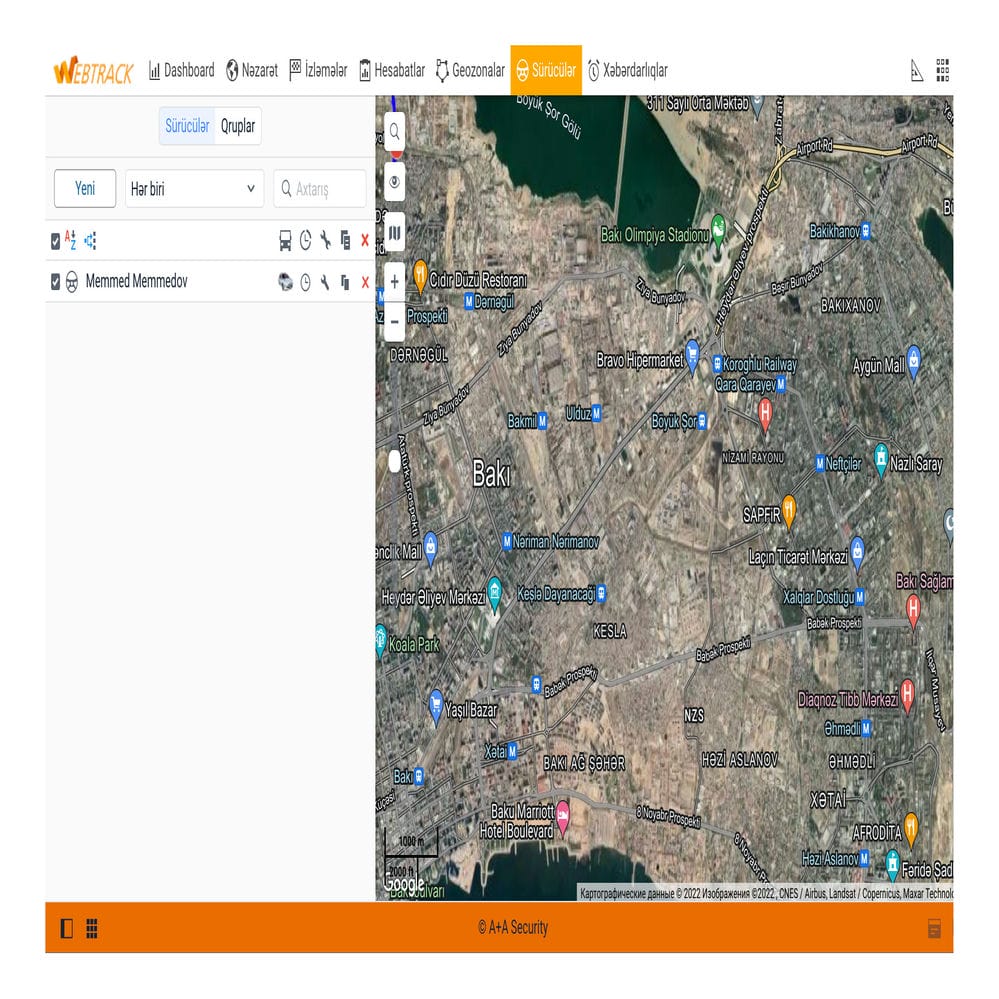999x999 pixels.
Task: Switch to the Qruplar tab
Action: 238,127
